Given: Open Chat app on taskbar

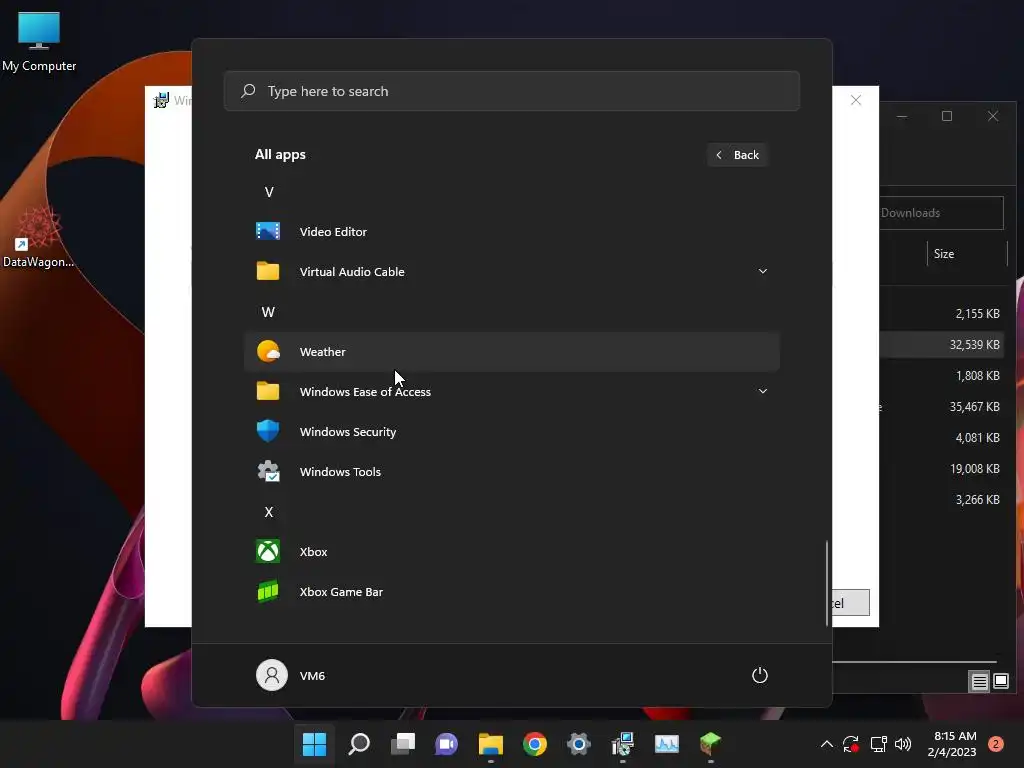Looking at the screenshot, I should click(x=447, y=744).
